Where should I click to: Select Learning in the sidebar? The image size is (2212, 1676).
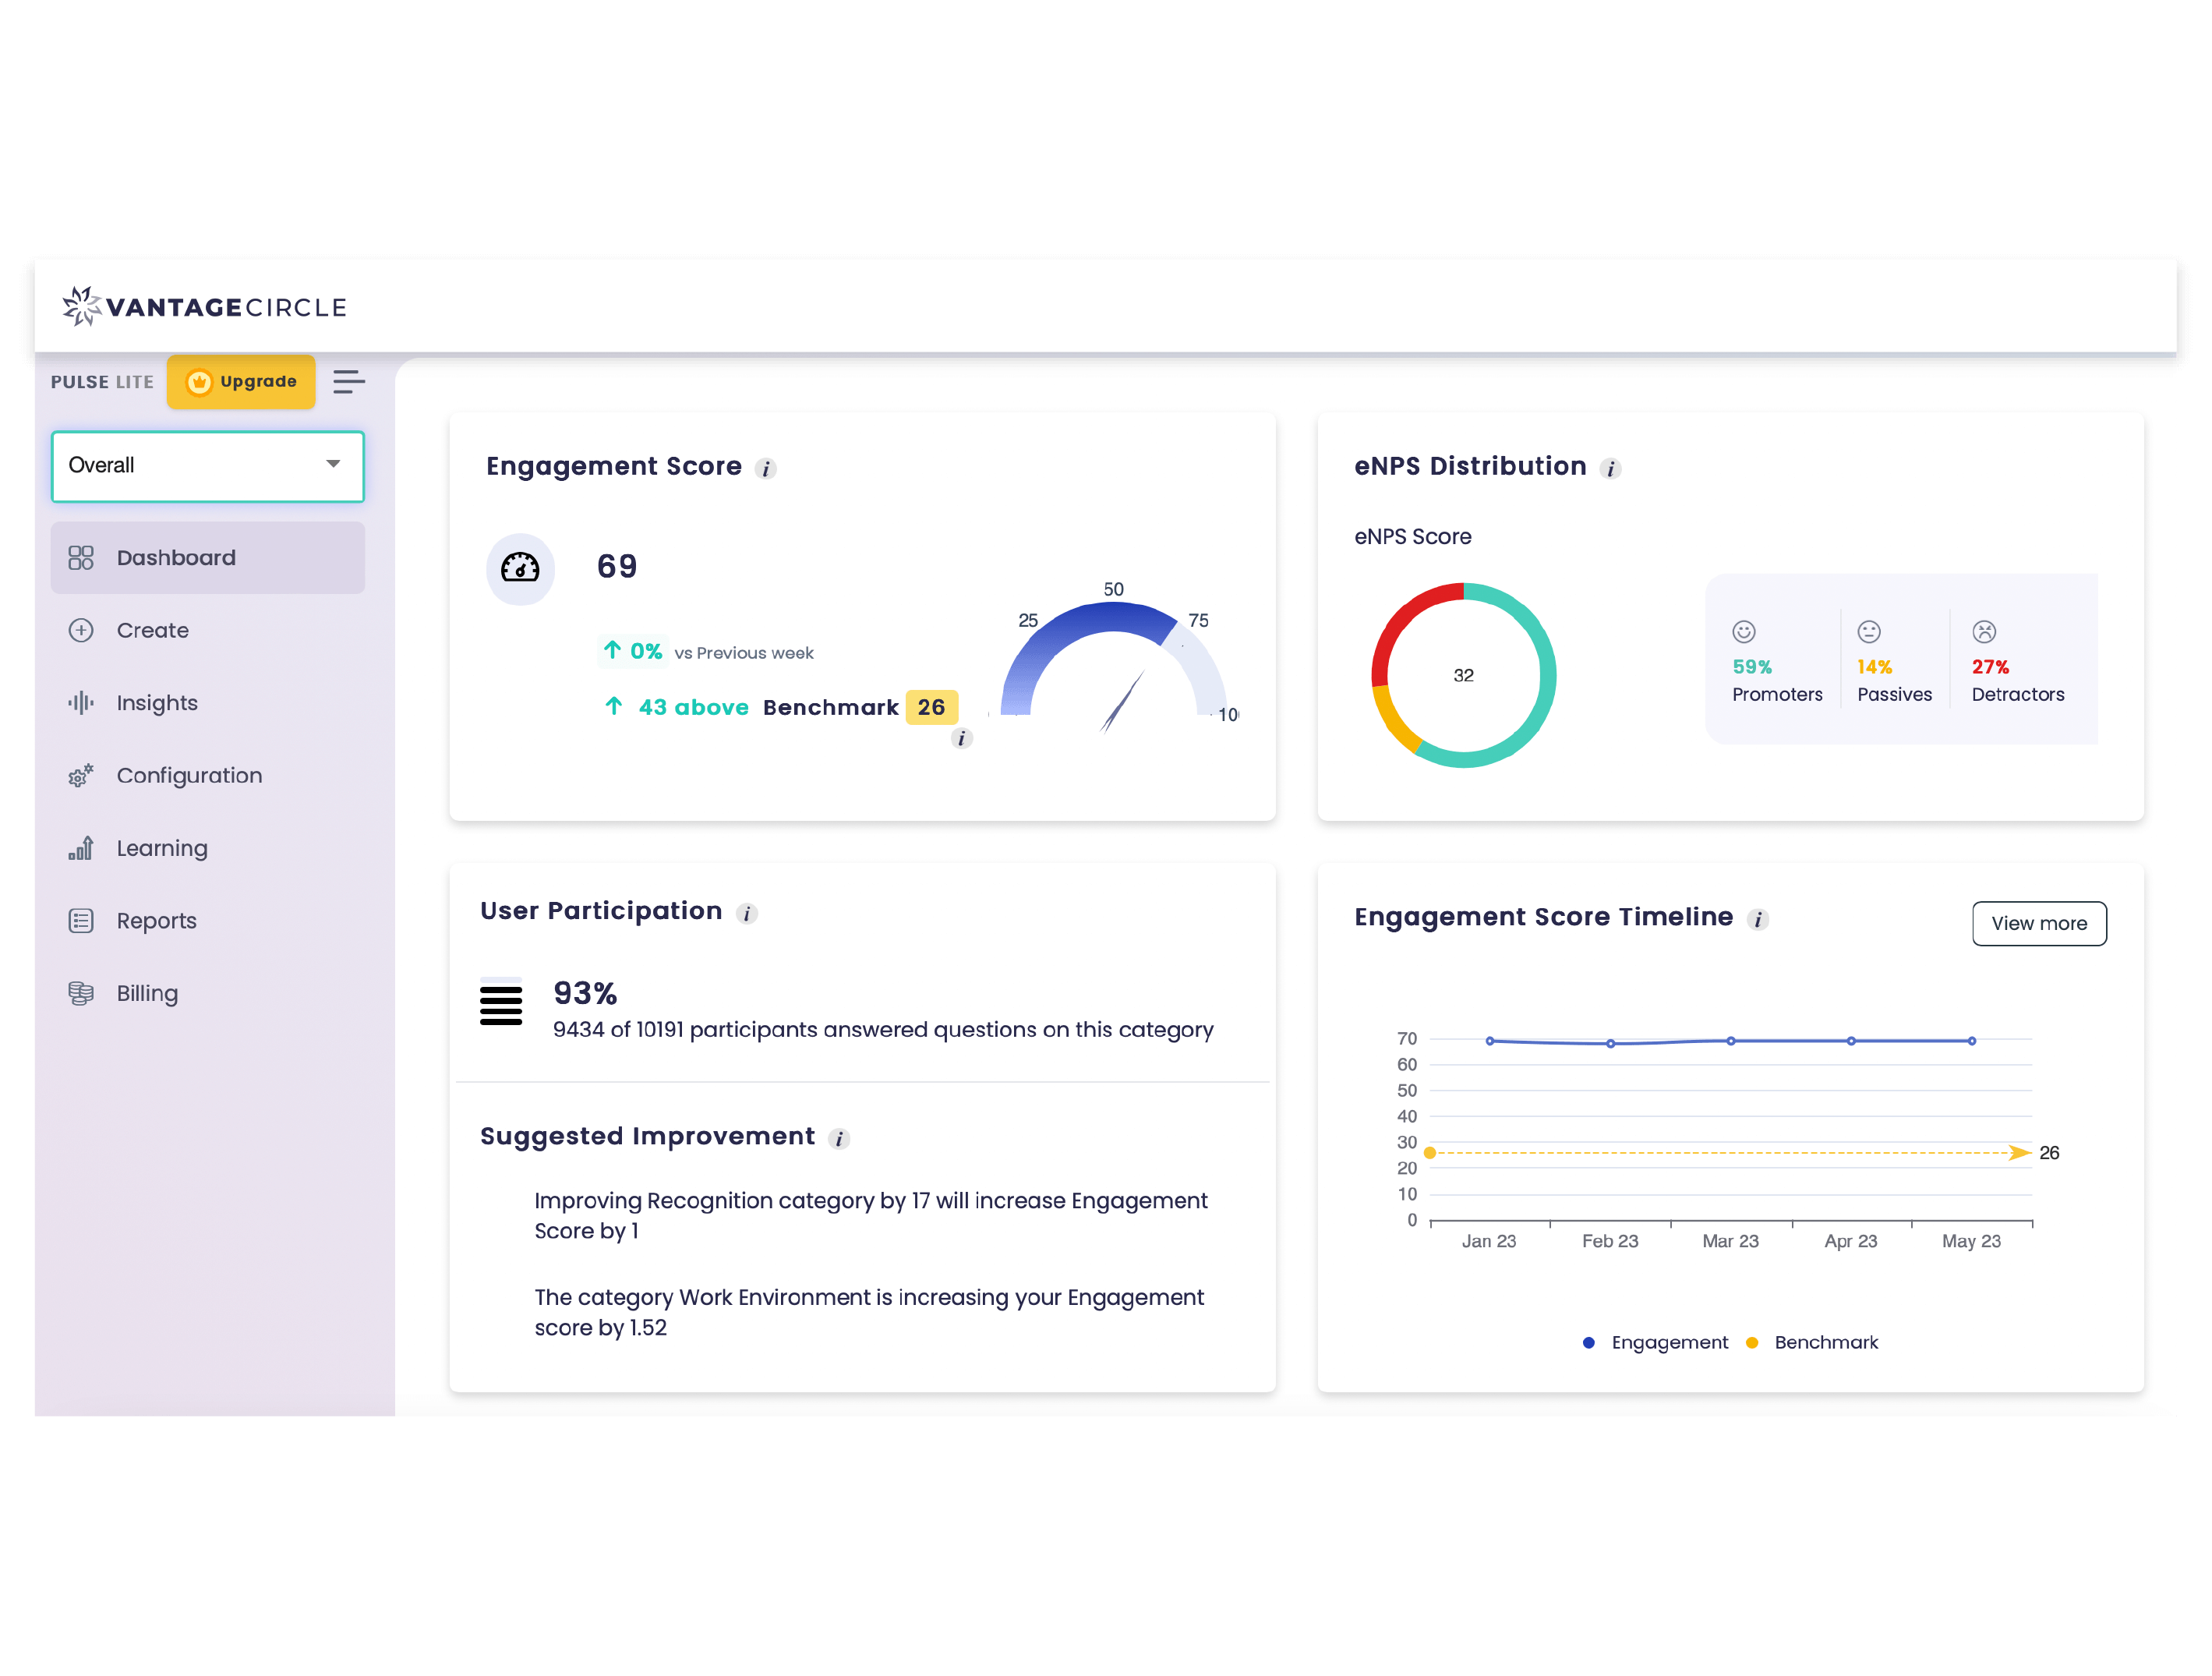[x=207, y=848]
